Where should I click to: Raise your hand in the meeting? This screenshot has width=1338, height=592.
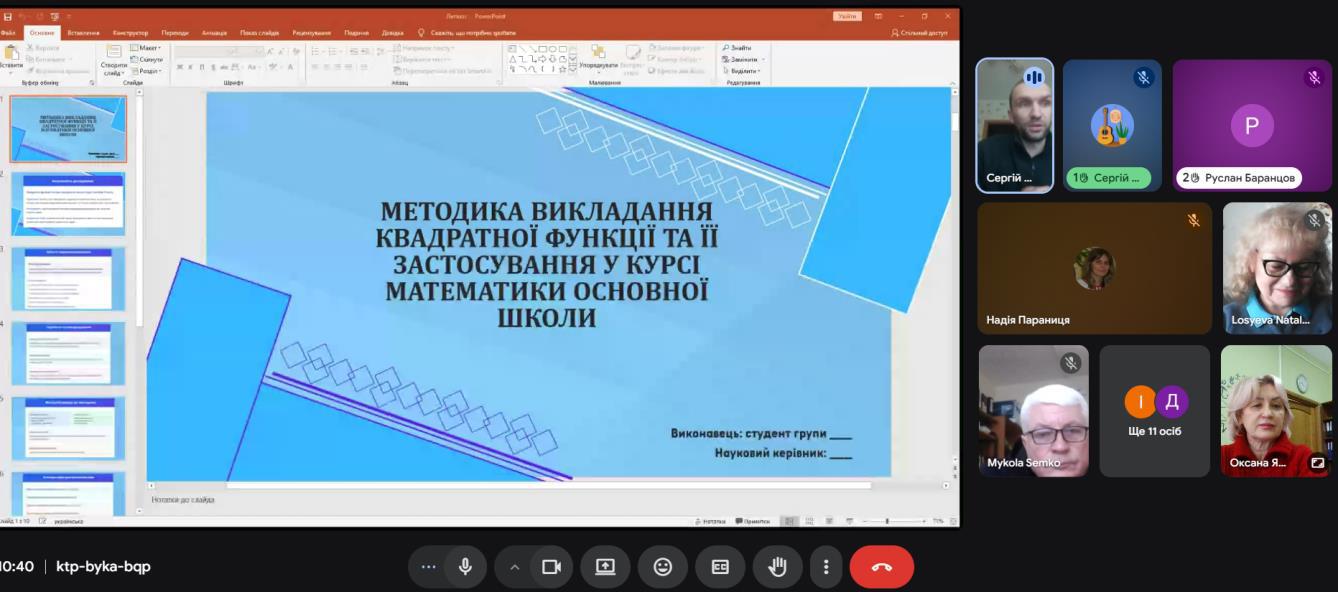pos(776,567)
